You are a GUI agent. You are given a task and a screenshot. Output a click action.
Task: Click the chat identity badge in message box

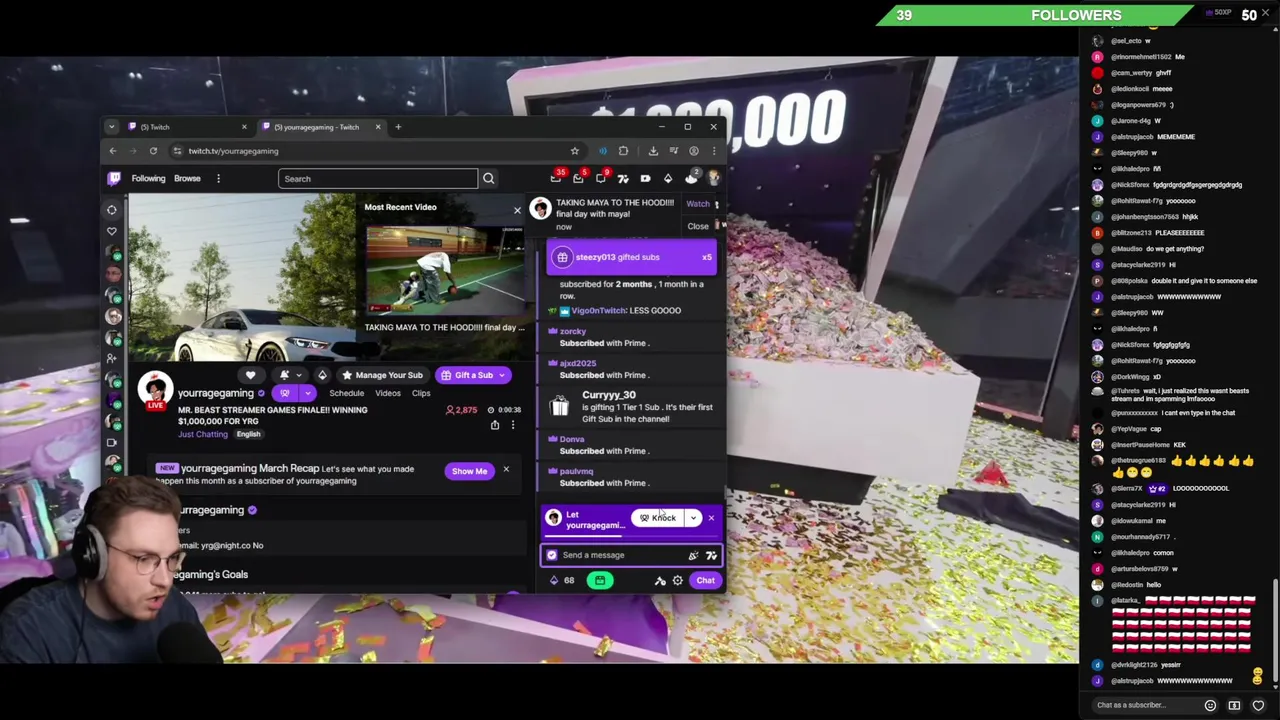(552, 555)
